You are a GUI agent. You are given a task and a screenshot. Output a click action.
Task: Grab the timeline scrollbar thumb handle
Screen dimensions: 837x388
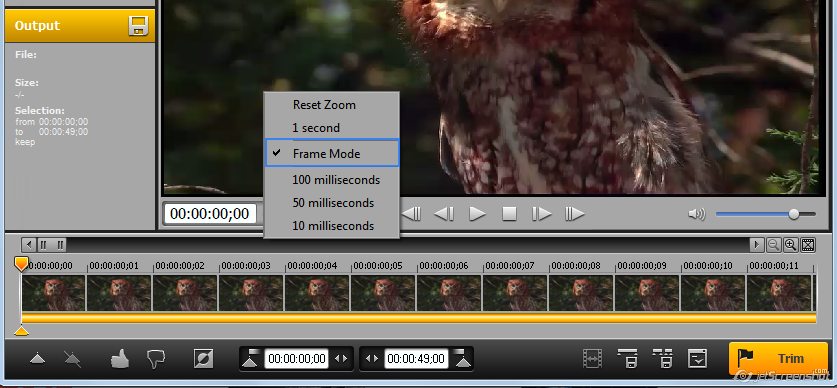click(52, 245)
